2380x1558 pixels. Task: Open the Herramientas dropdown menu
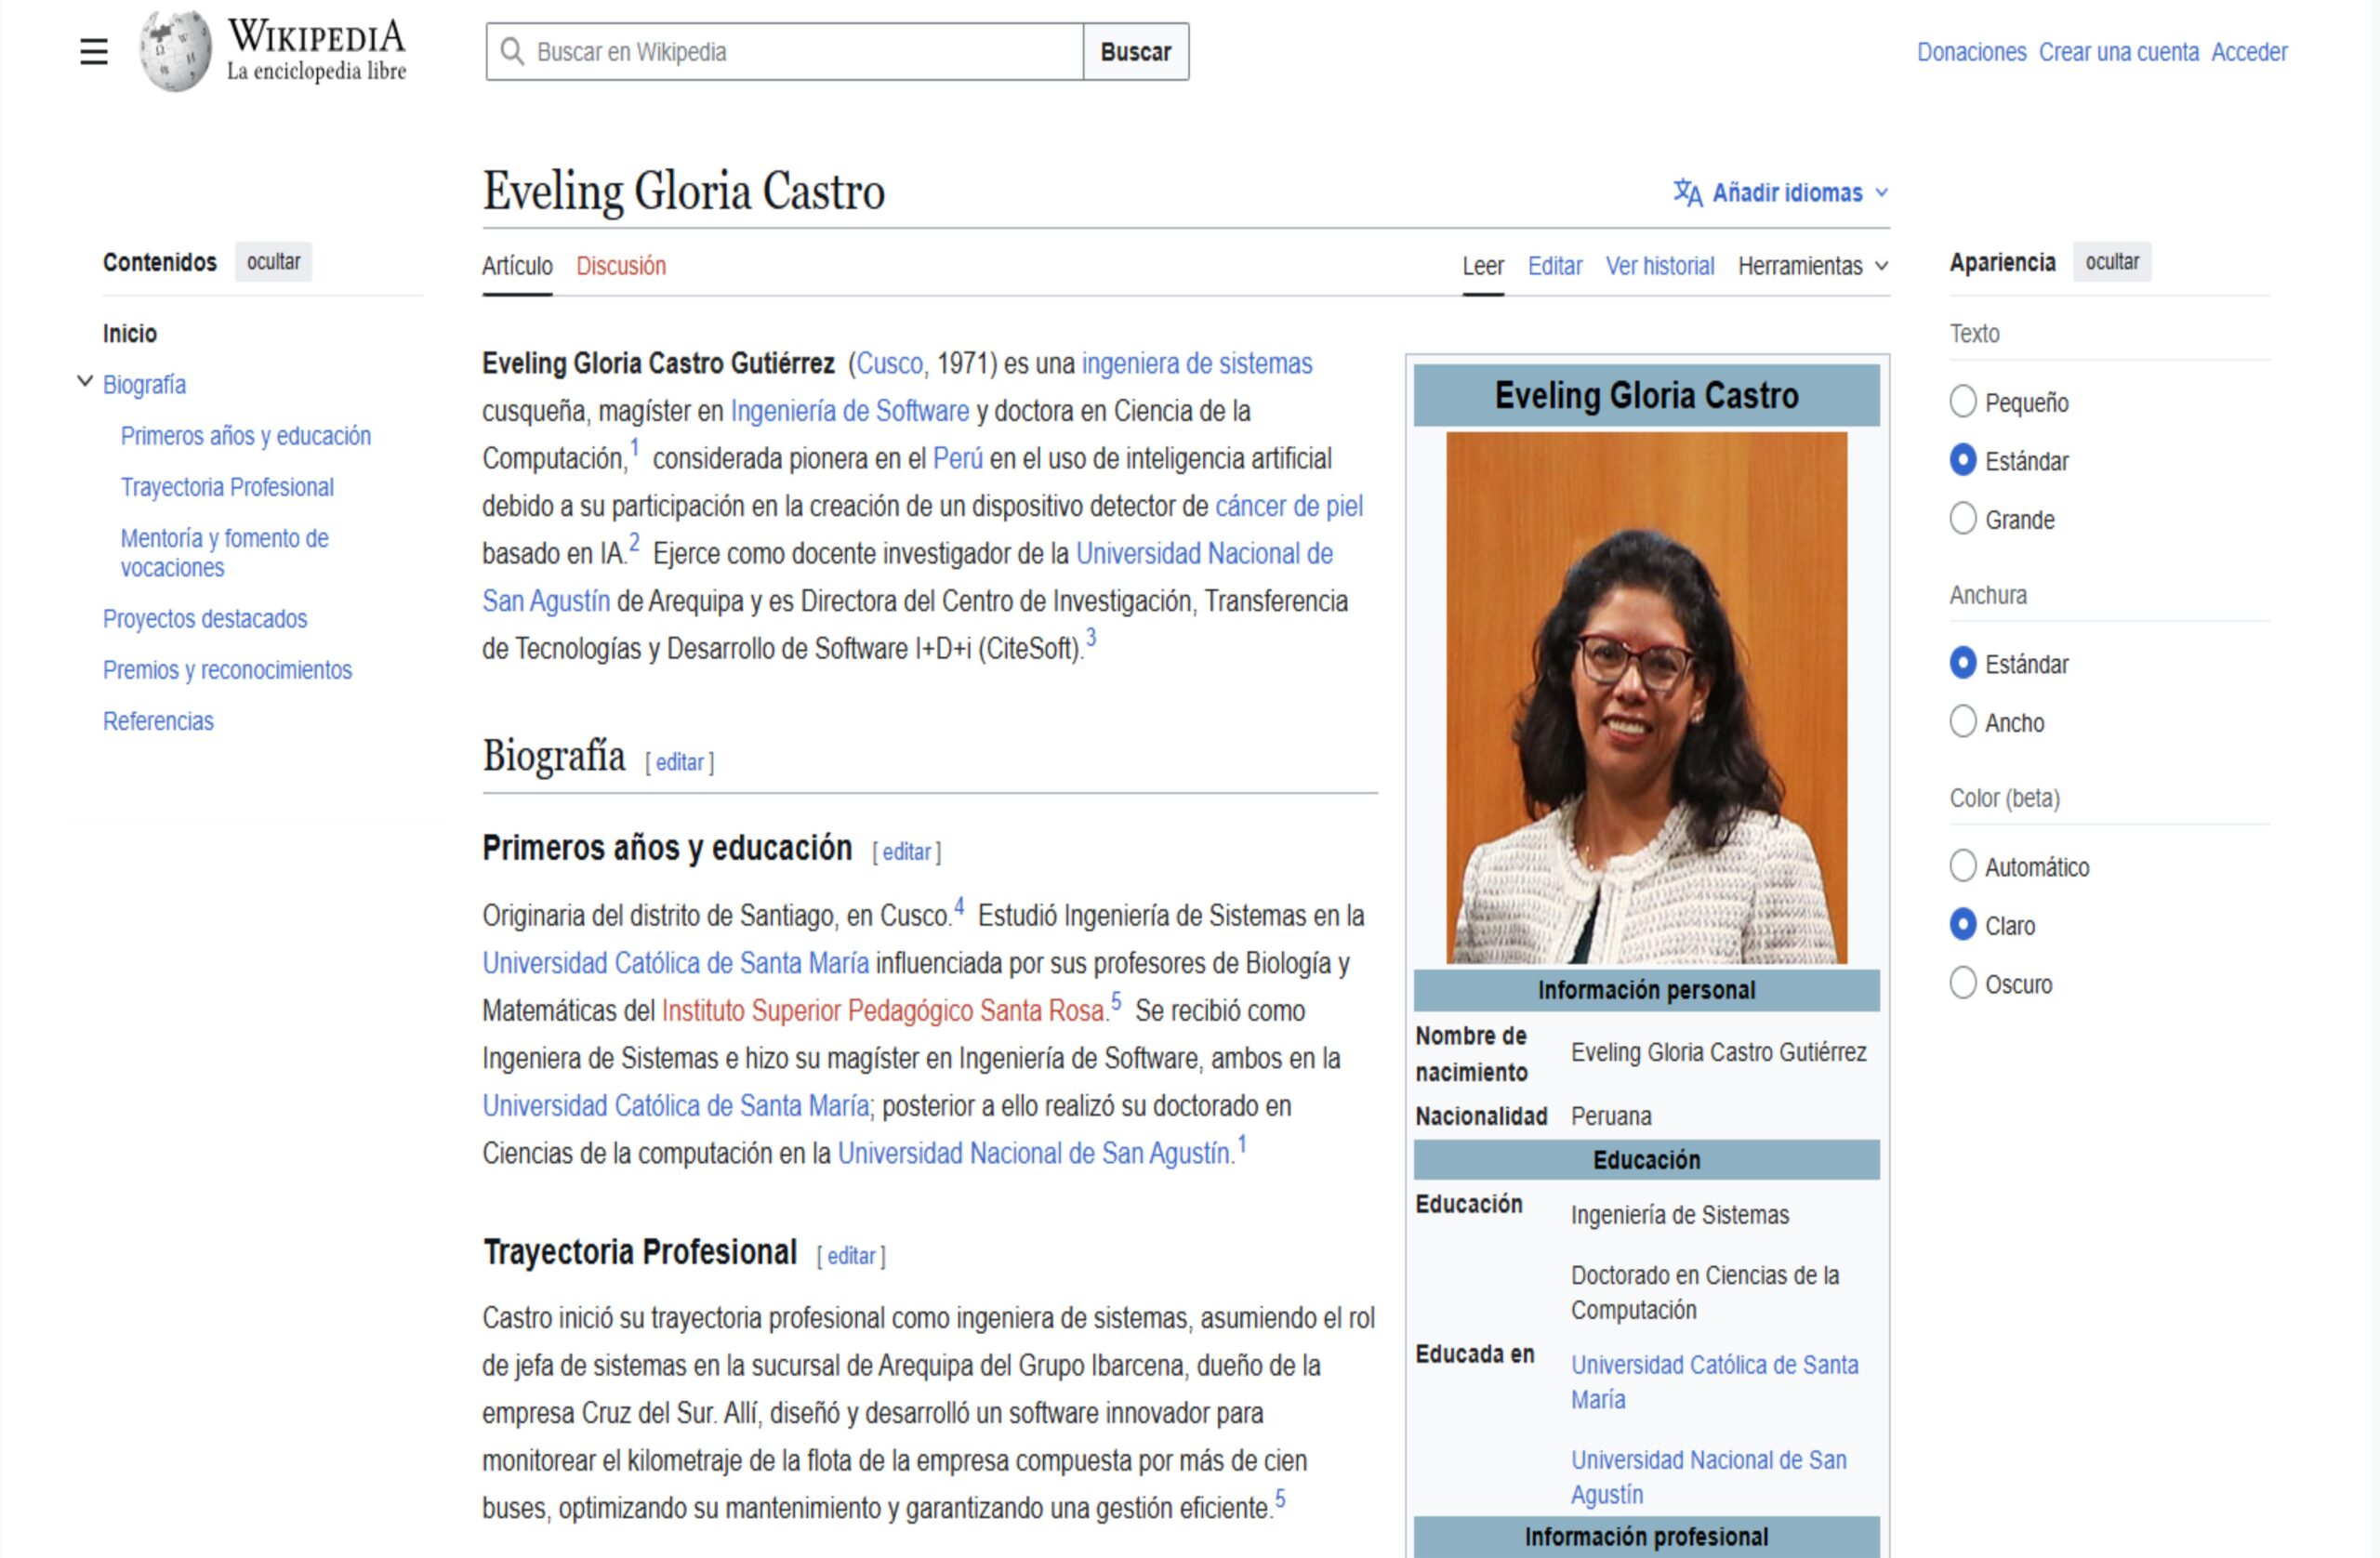(1812, 266)
